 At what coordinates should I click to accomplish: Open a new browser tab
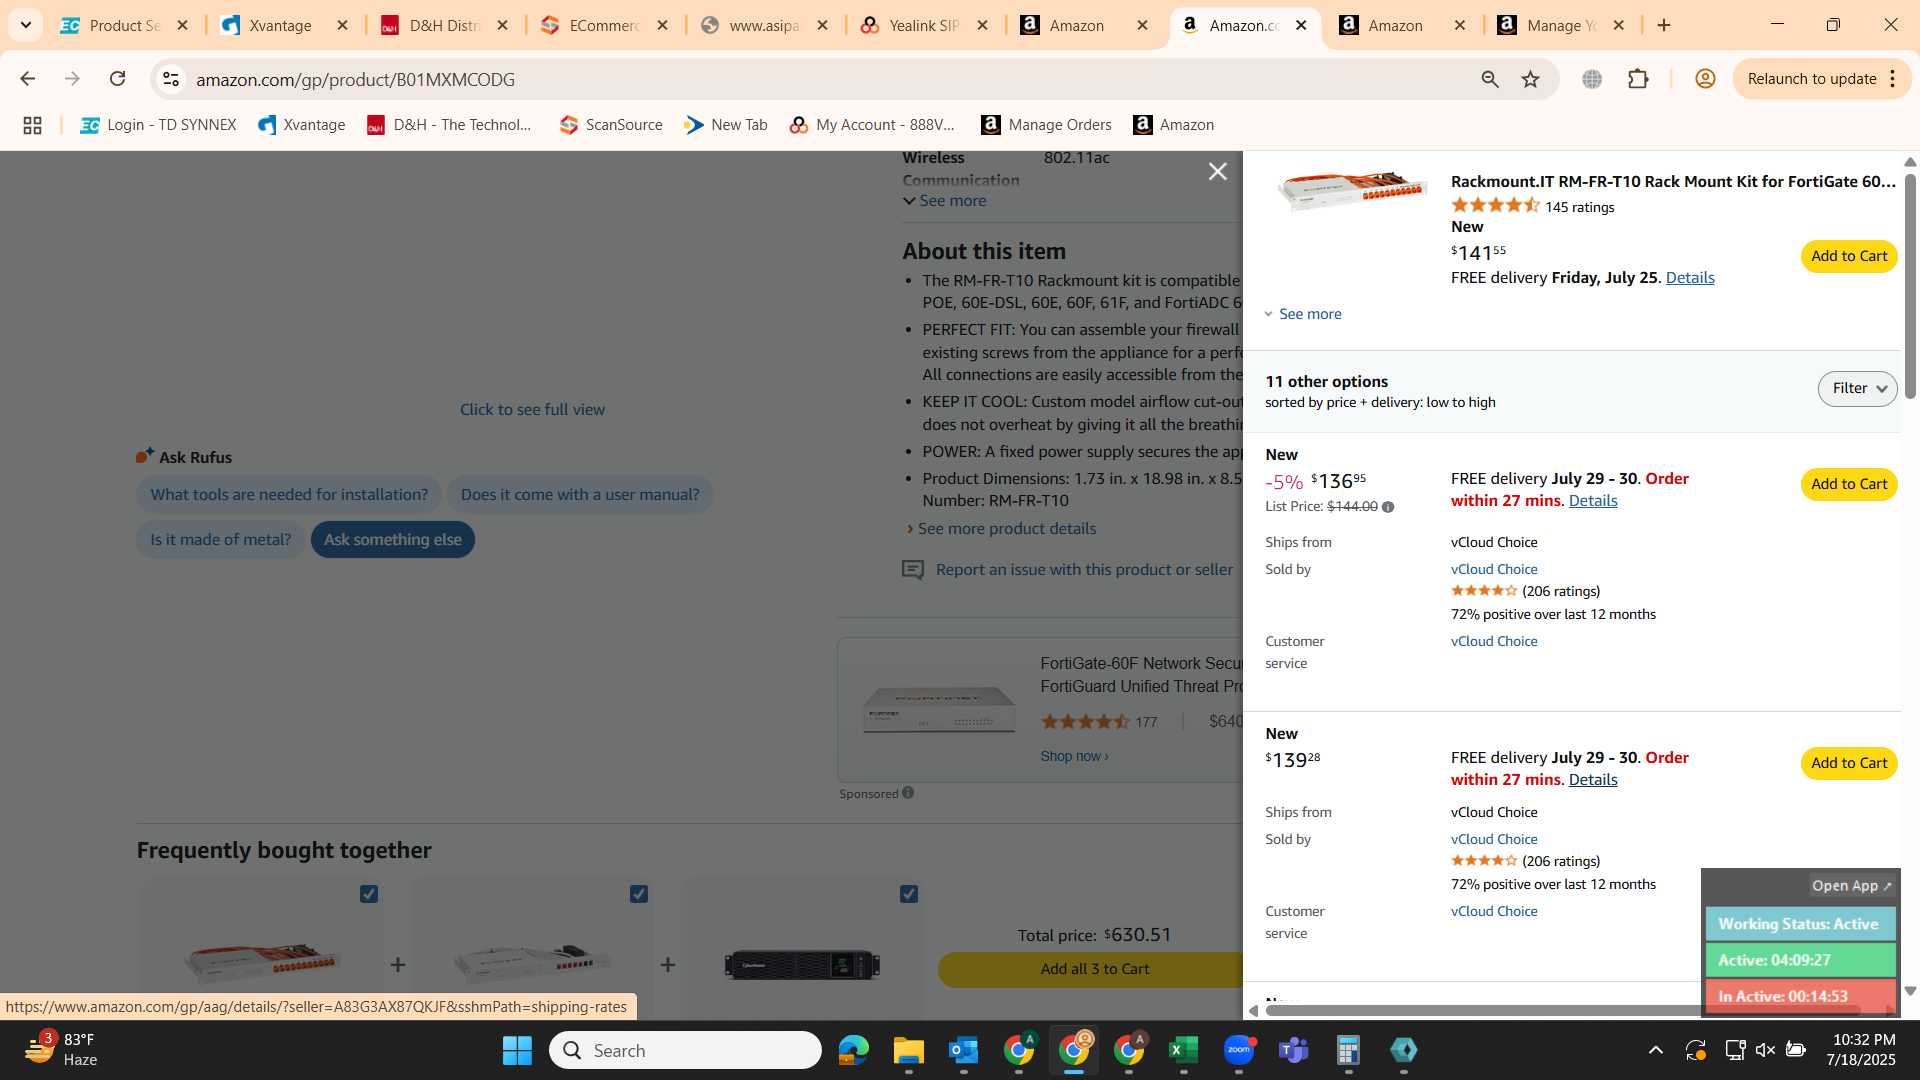point(1664,25)
